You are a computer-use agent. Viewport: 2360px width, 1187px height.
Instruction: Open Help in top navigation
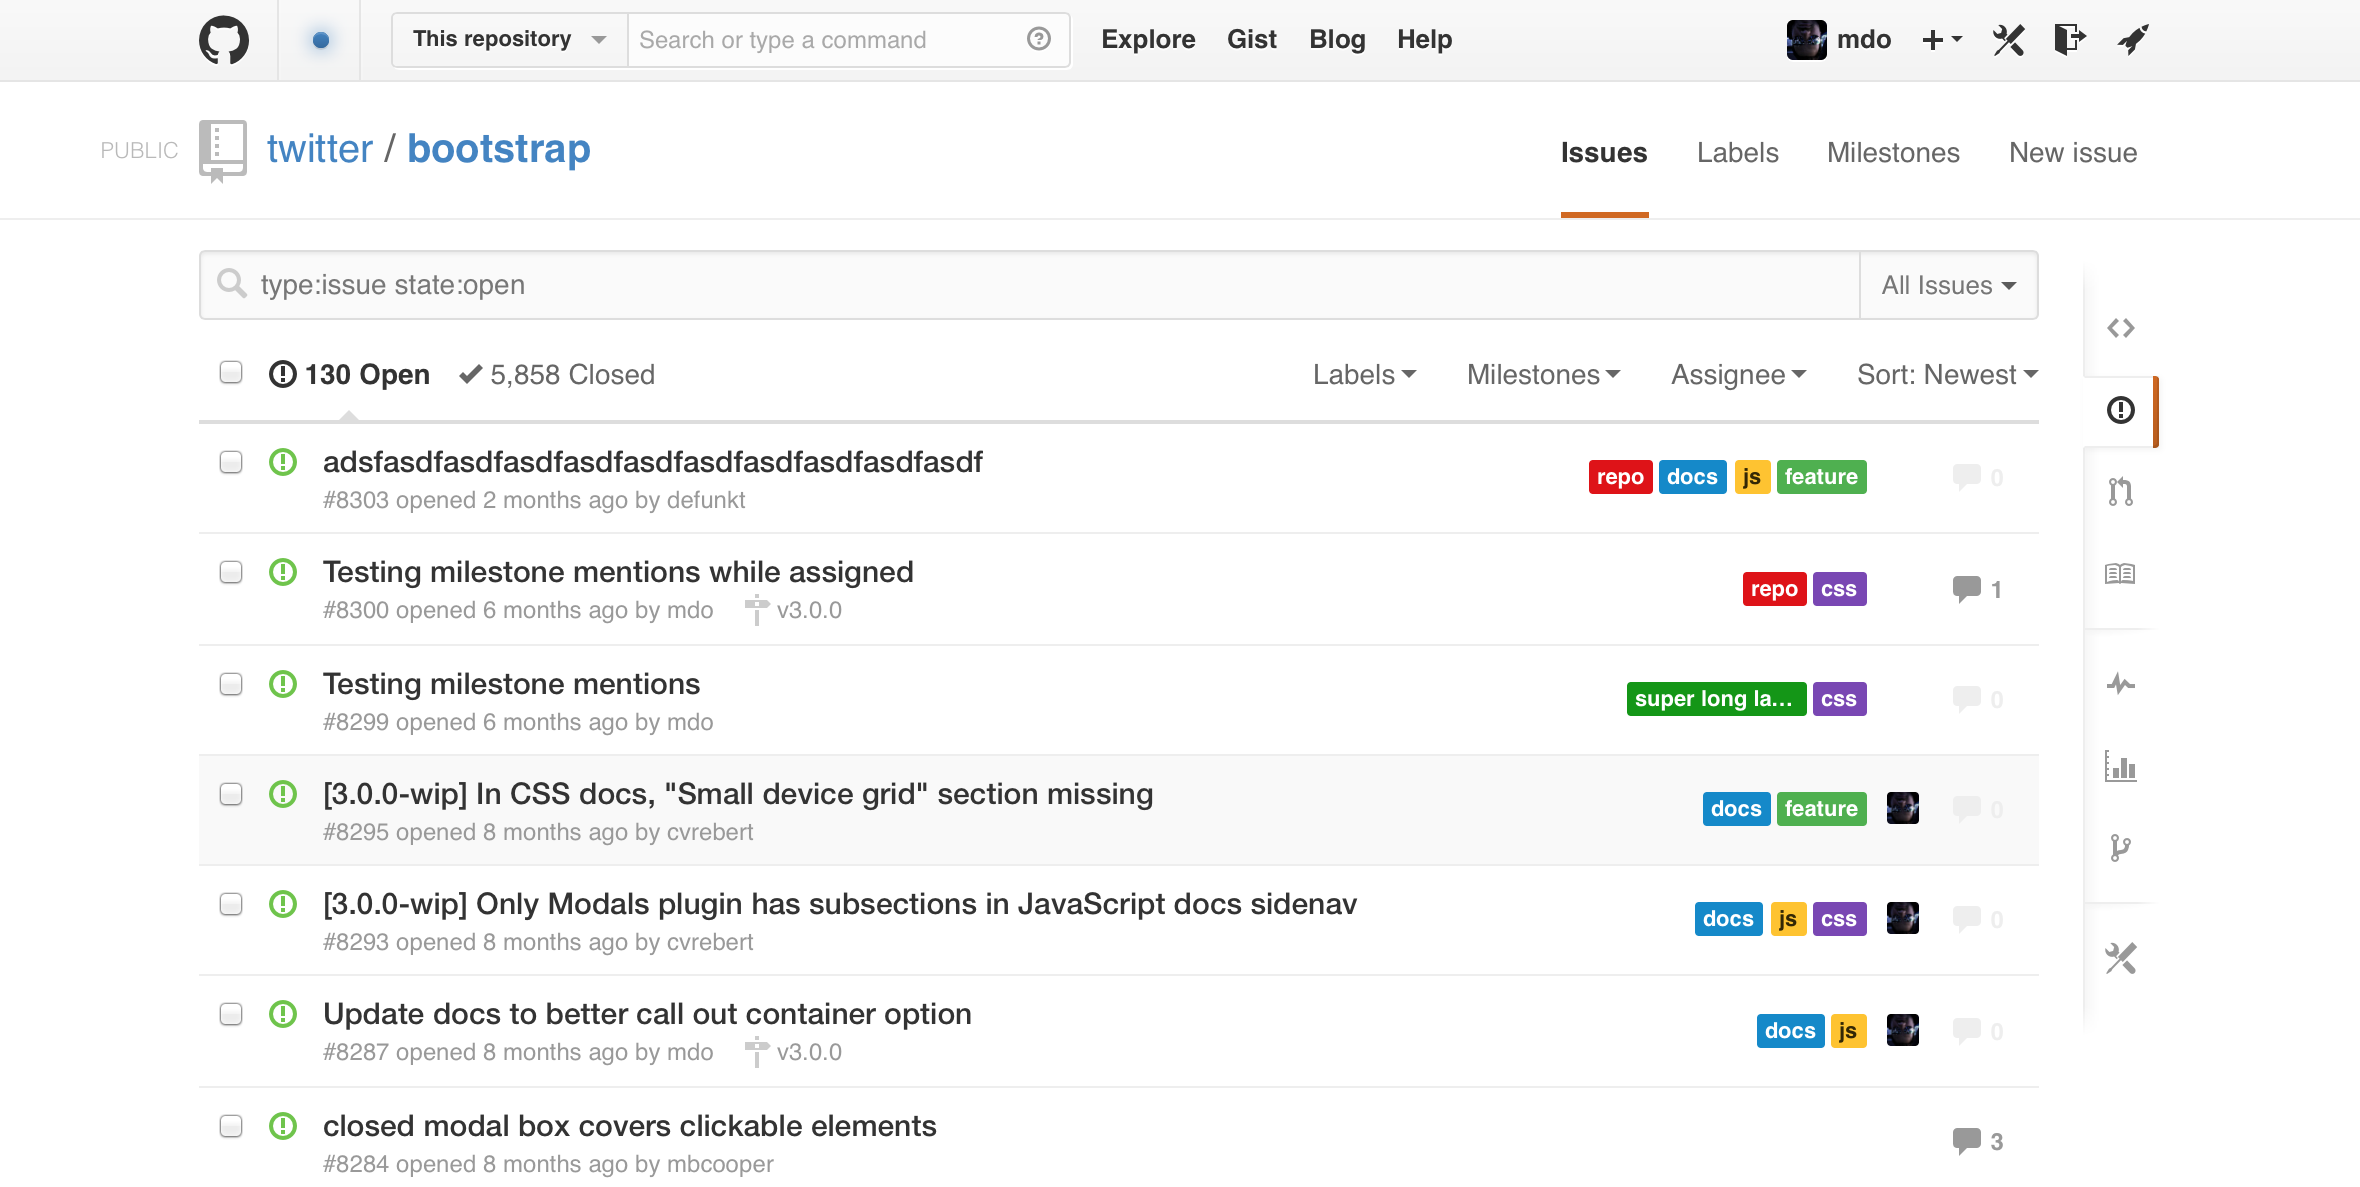point(1424,39)
